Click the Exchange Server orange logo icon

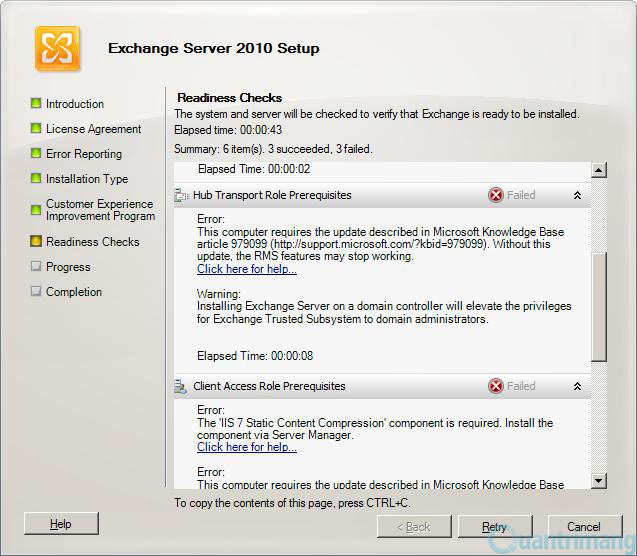(57, 49)
